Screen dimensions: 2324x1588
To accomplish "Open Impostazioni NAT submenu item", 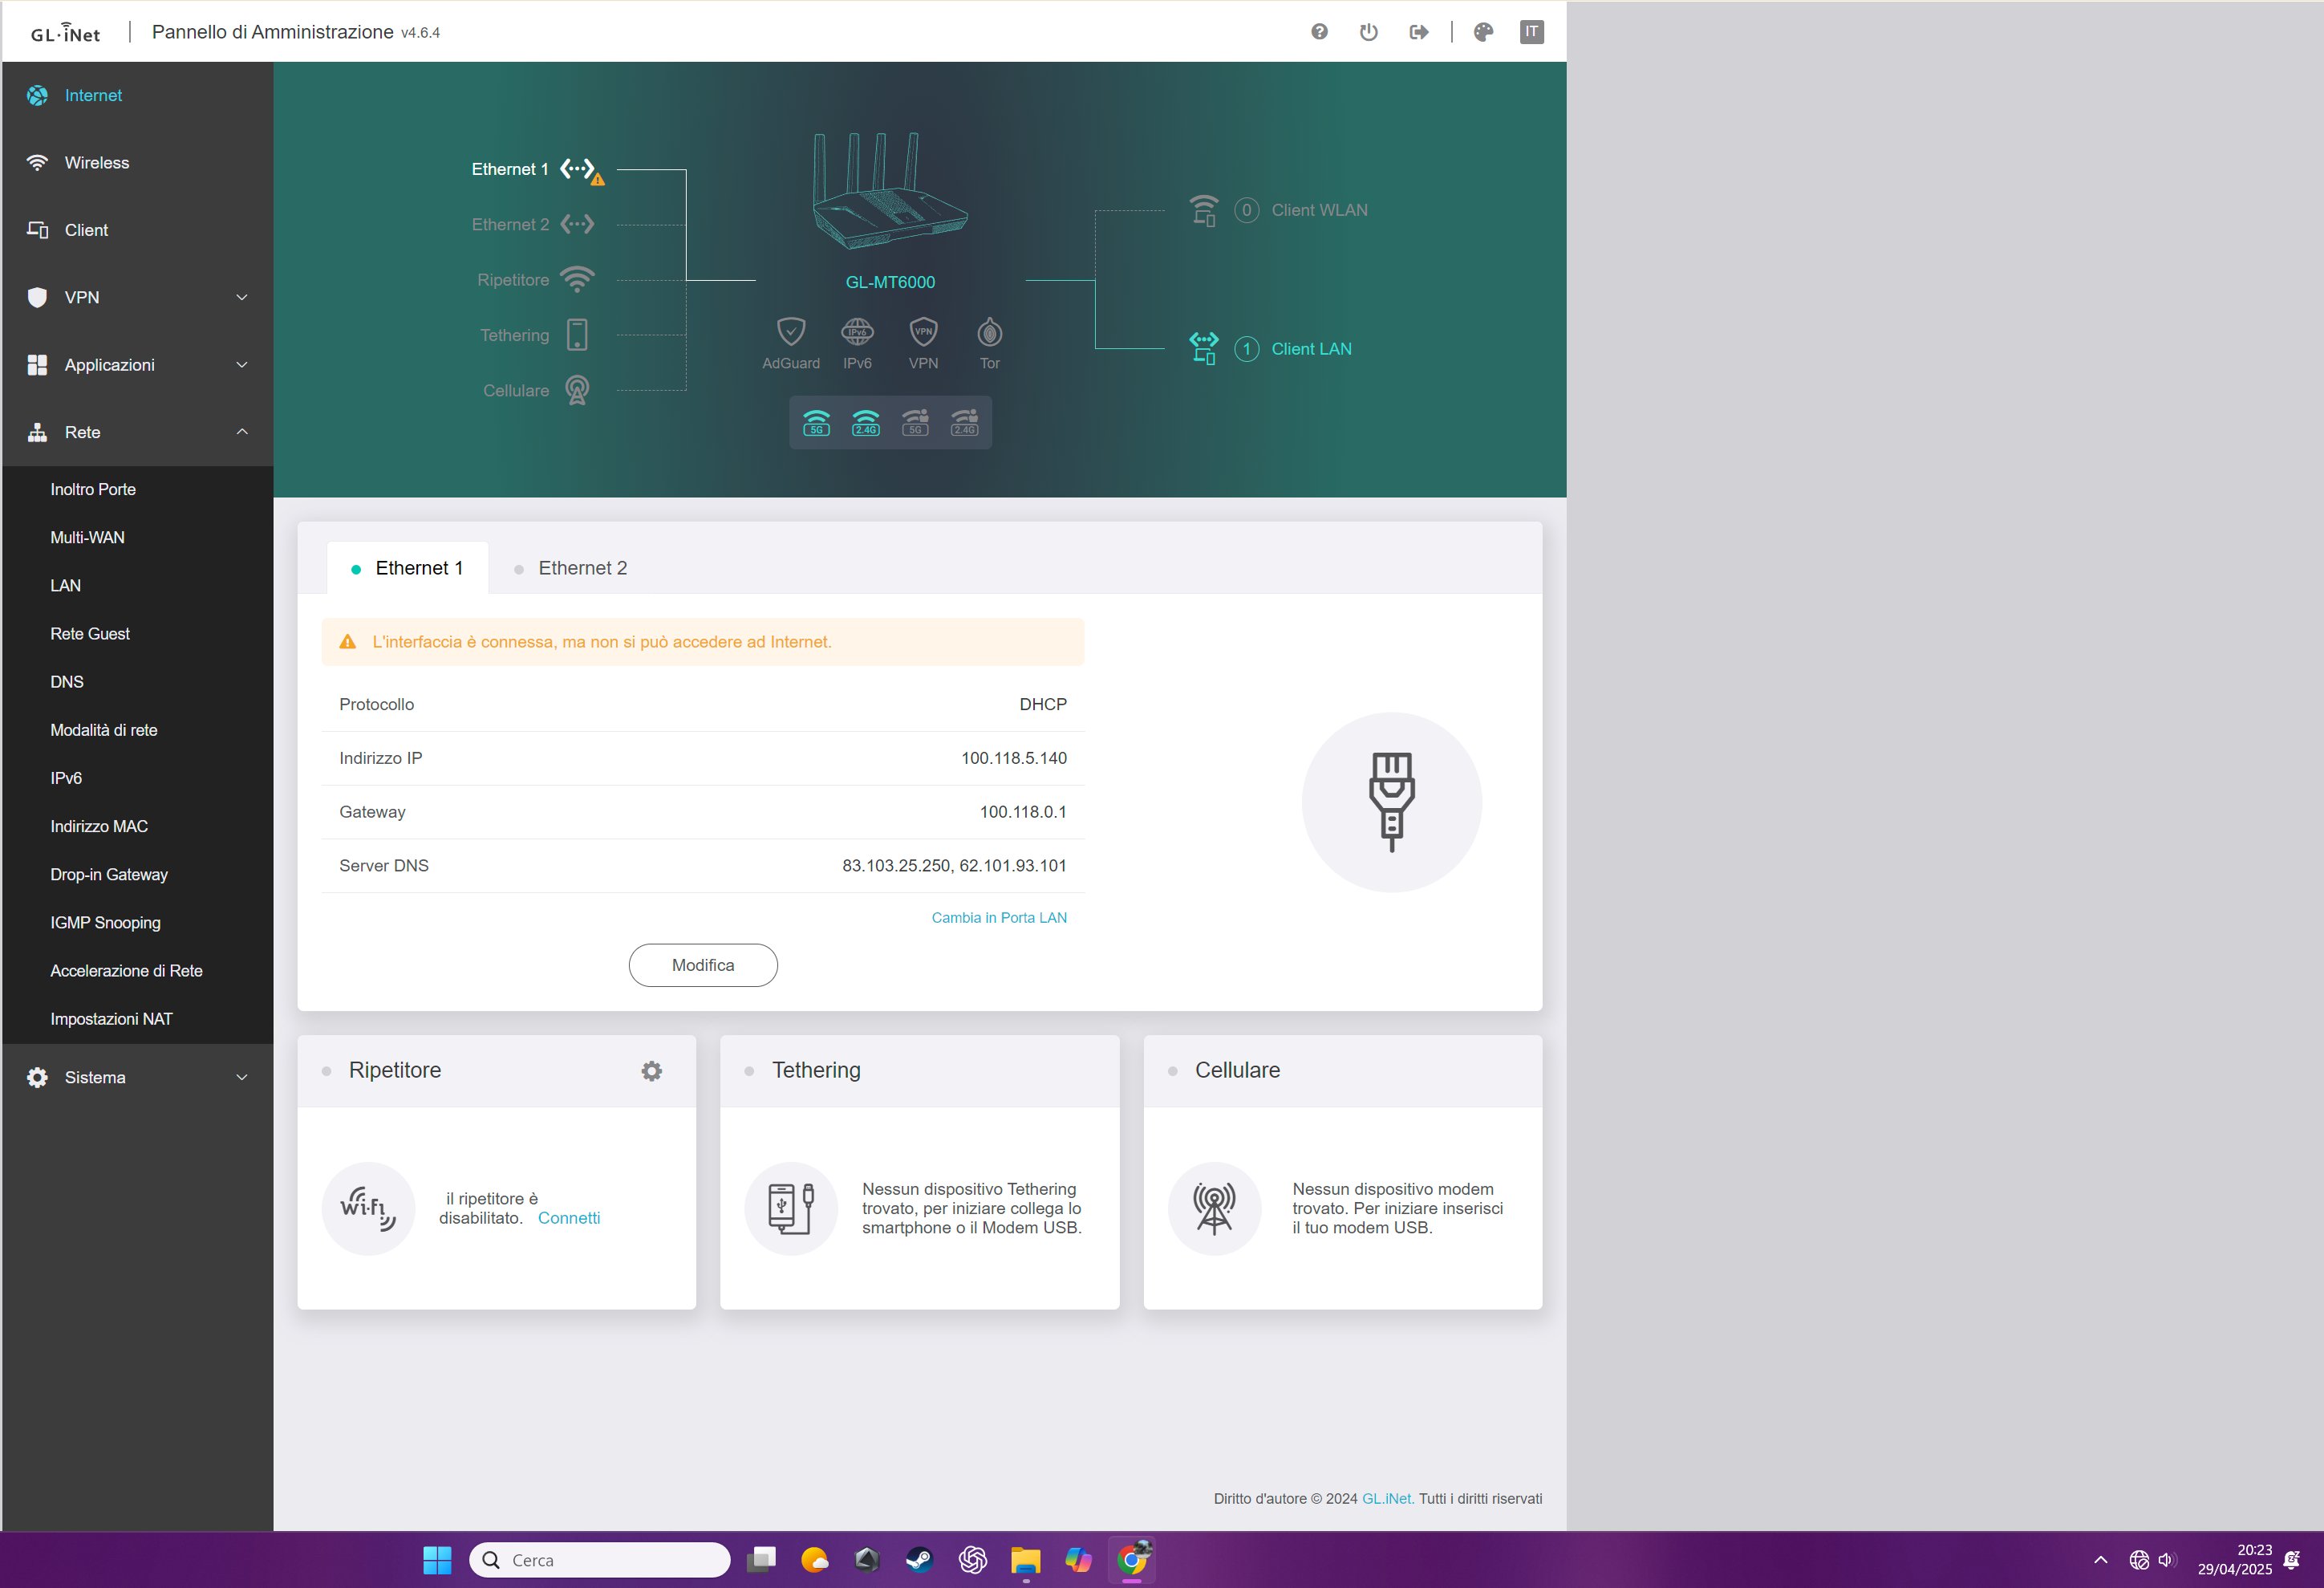I will [x=137, y=1019].
